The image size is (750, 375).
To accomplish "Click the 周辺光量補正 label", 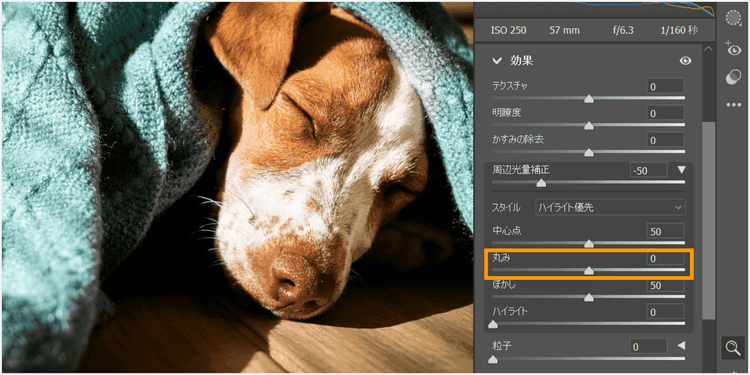I will [x=522, y=169].
